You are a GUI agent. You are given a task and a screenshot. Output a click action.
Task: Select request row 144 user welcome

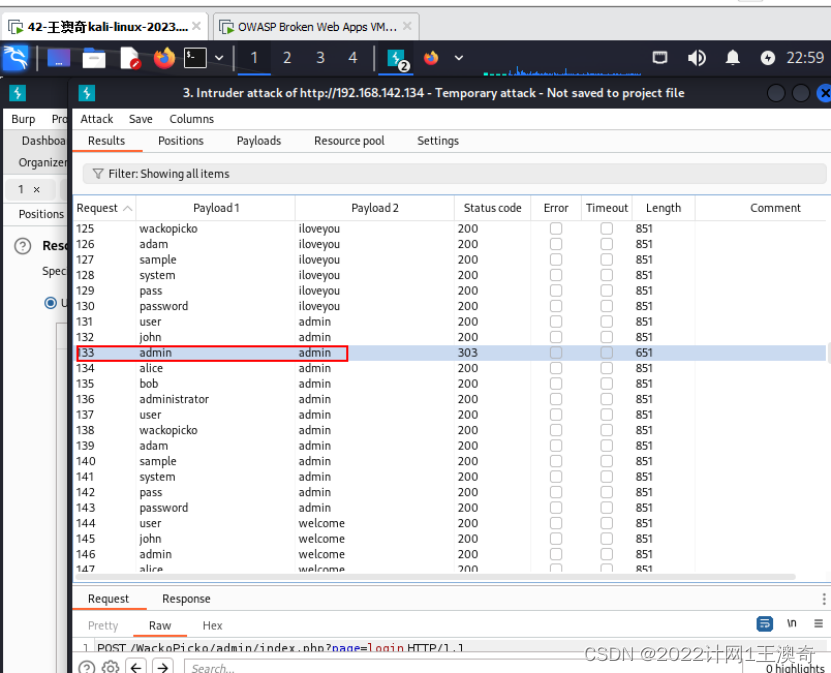450,523
